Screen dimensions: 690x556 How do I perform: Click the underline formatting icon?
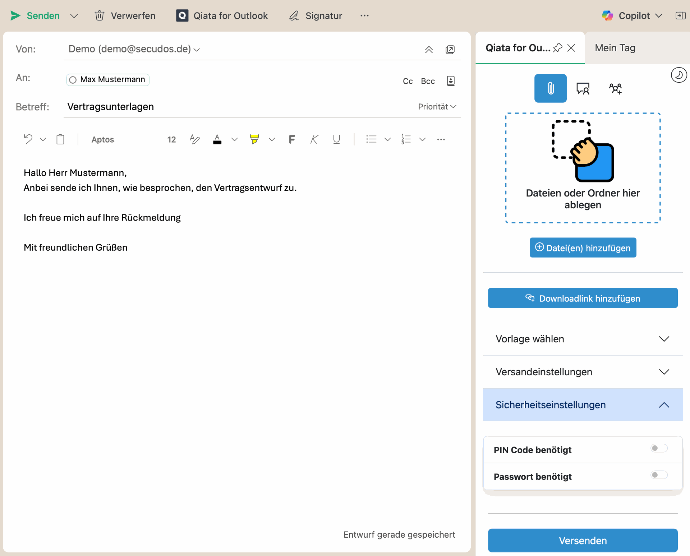click(336, 139)
